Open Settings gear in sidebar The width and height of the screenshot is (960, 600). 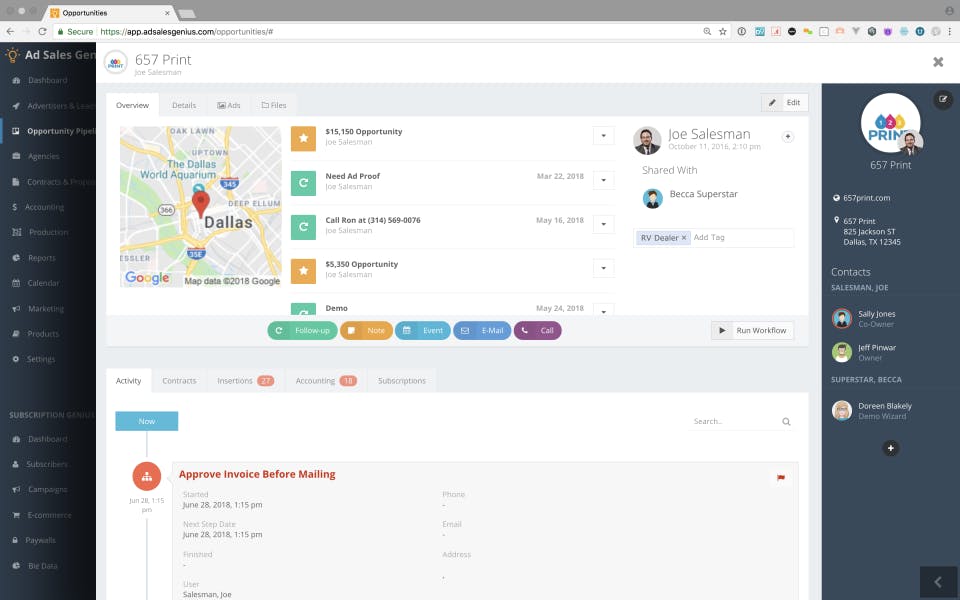15,359
